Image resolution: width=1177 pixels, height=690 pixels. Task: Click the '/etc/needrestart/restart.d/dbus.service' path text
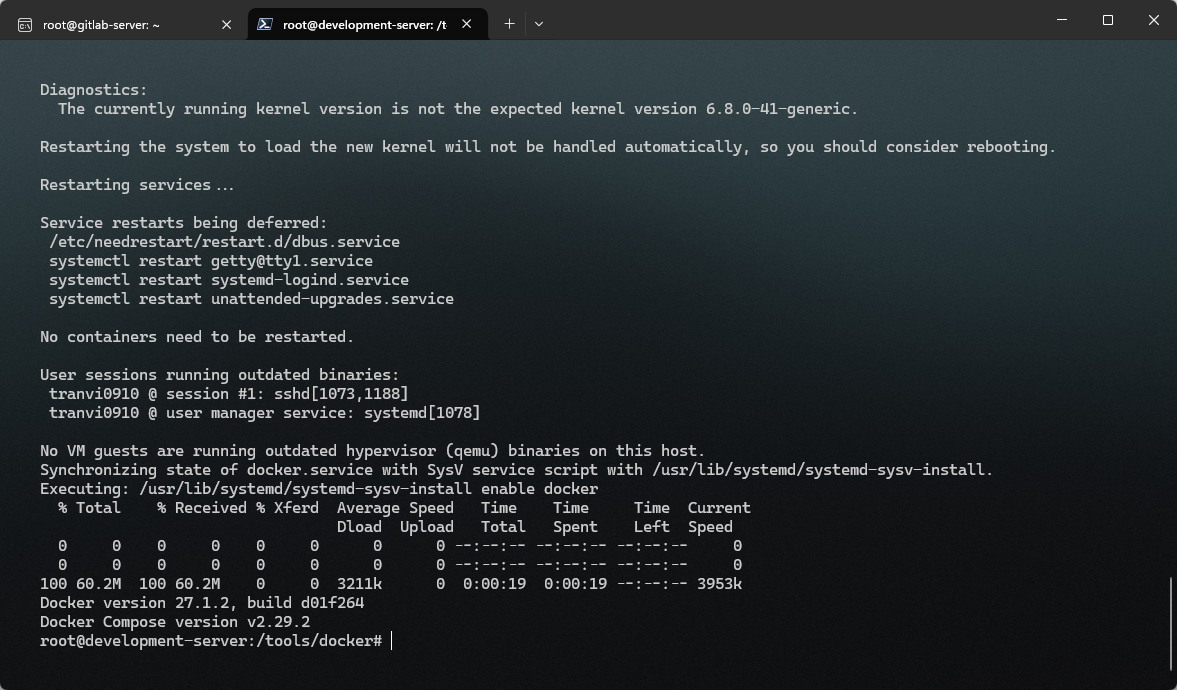pyautogui.click(x=224, y=242)
